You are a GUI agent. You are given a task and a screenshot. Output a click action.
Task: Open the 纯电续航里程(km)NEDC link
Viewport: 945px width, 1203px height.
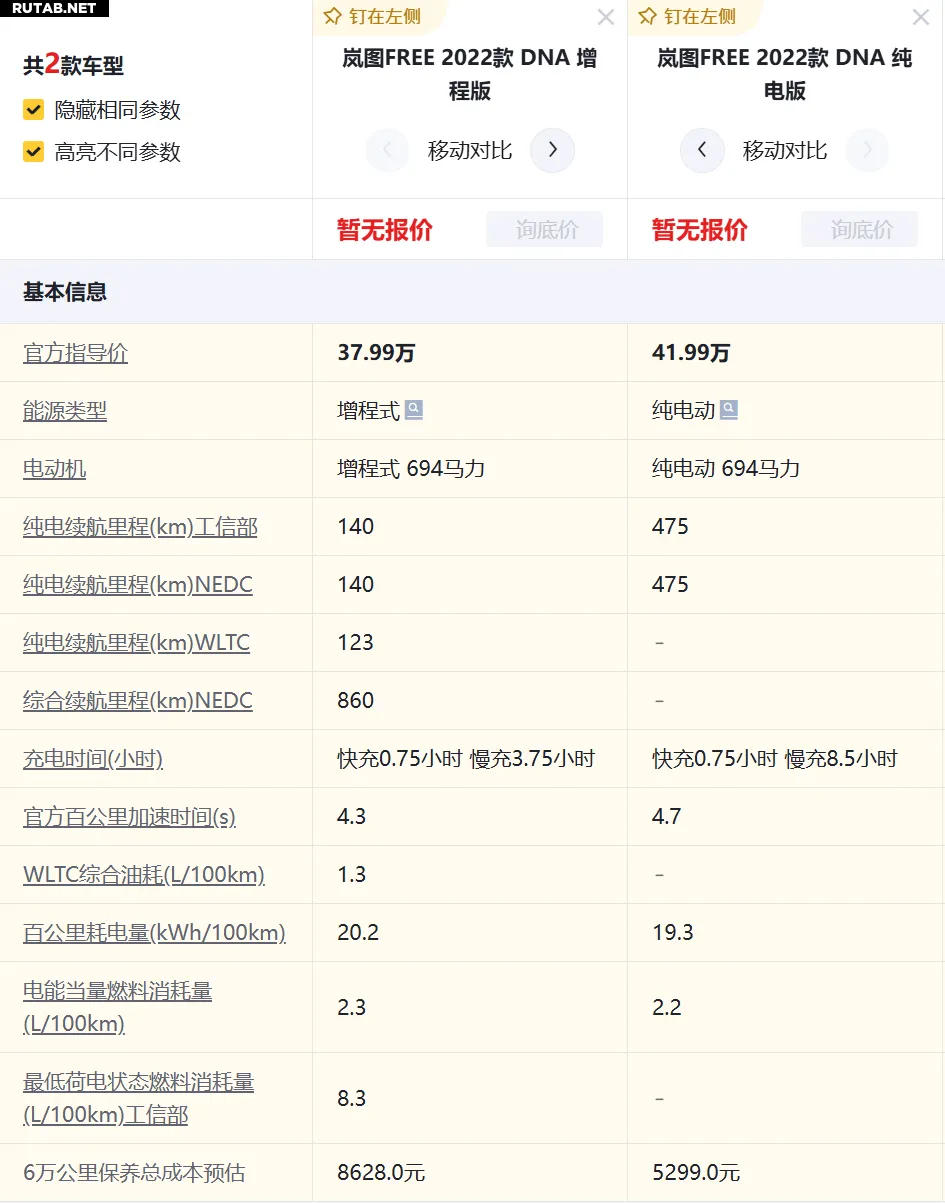138,585
